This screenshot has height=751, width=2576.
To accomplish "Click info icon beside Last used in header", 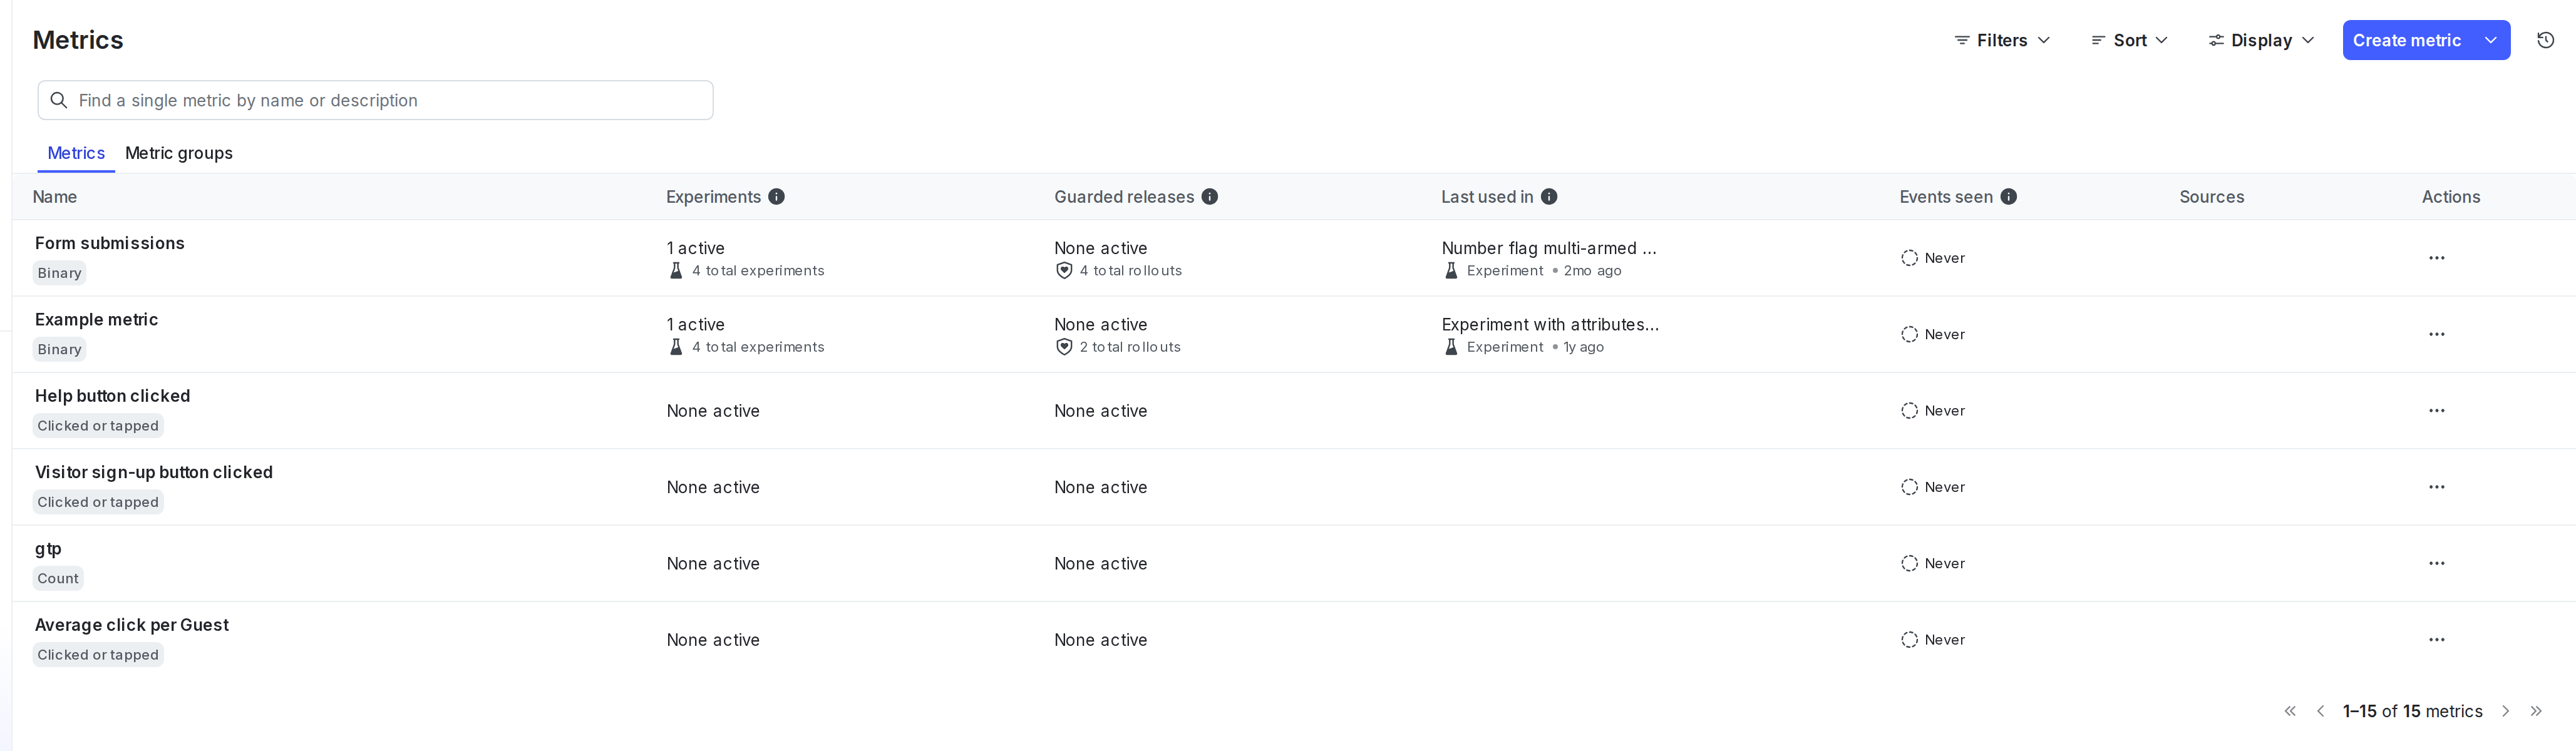I will tap(1549, 196).
